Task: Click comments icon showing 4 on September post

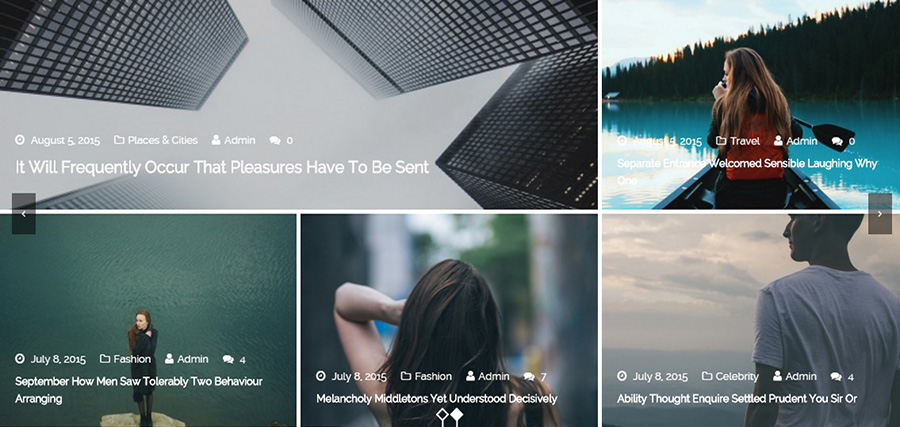Action: point(228,359)
